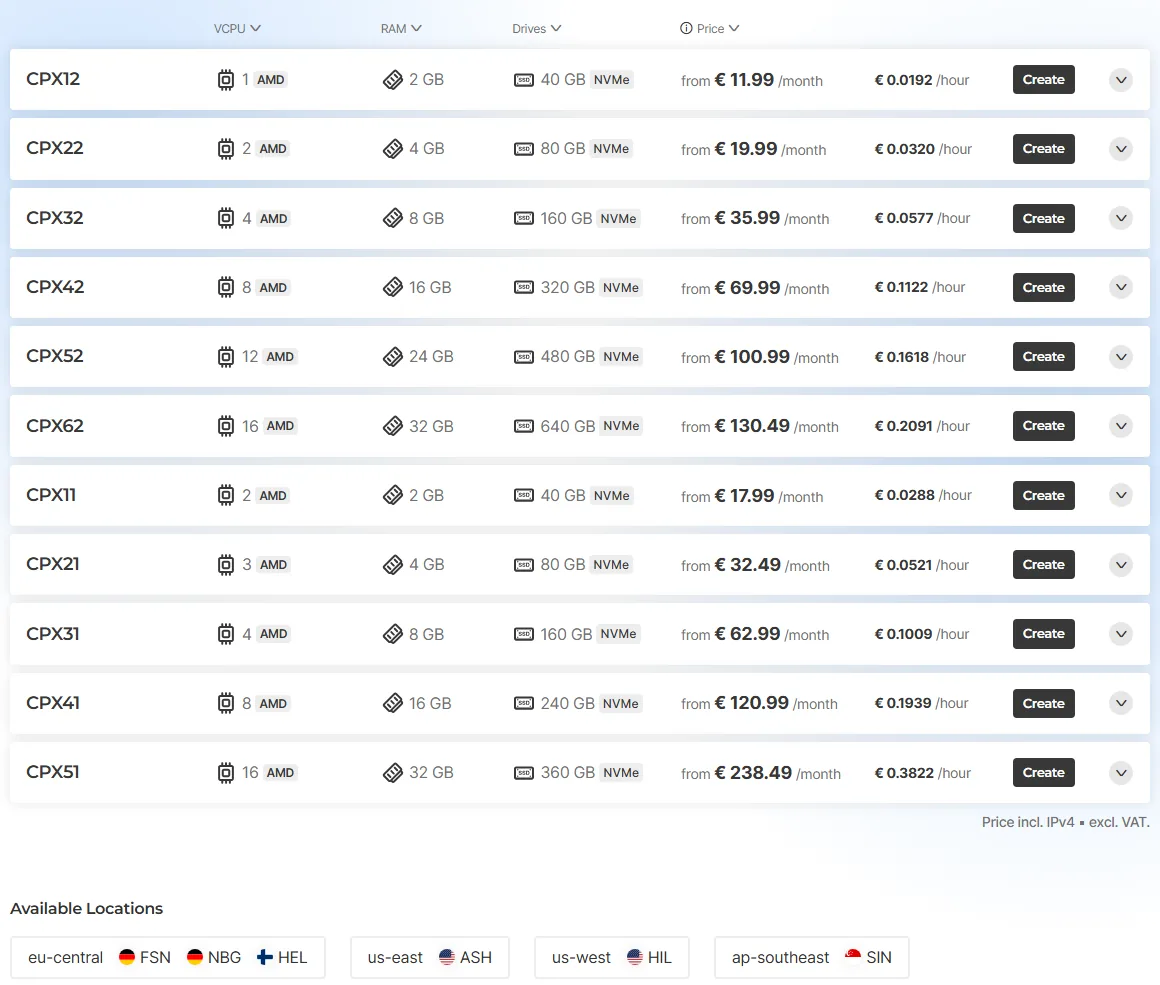
Task: Click Create for the CPX51 plan
Action: point(1043,773)
